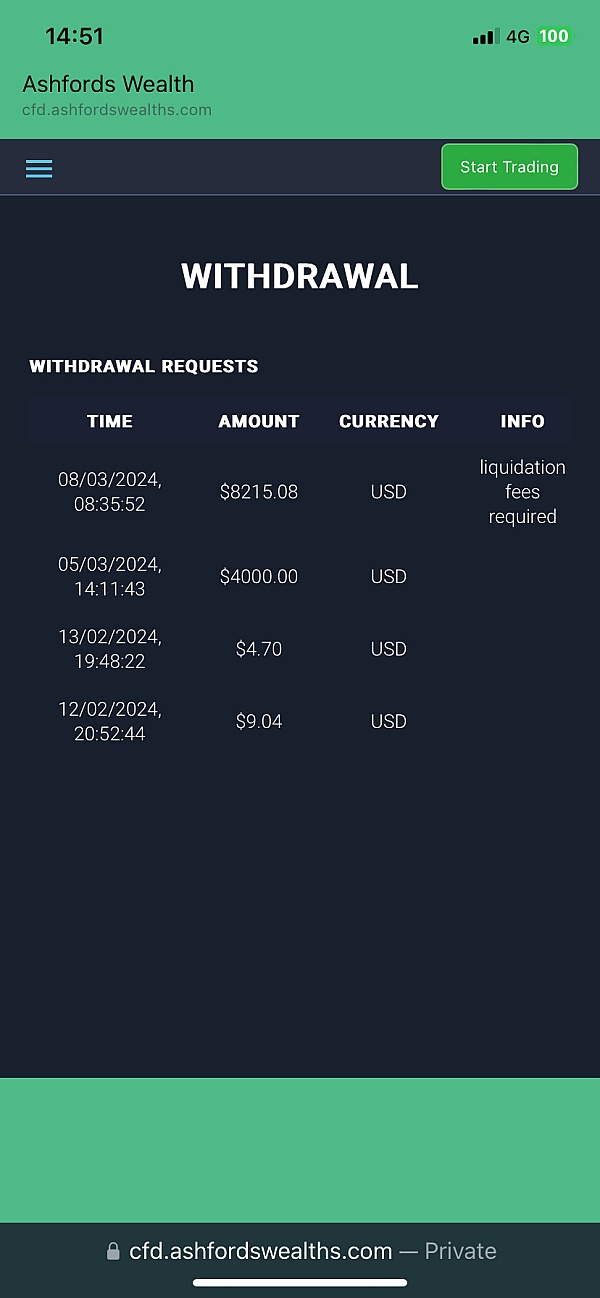Tap the cellular signal strength icon

tap(485, 37)
